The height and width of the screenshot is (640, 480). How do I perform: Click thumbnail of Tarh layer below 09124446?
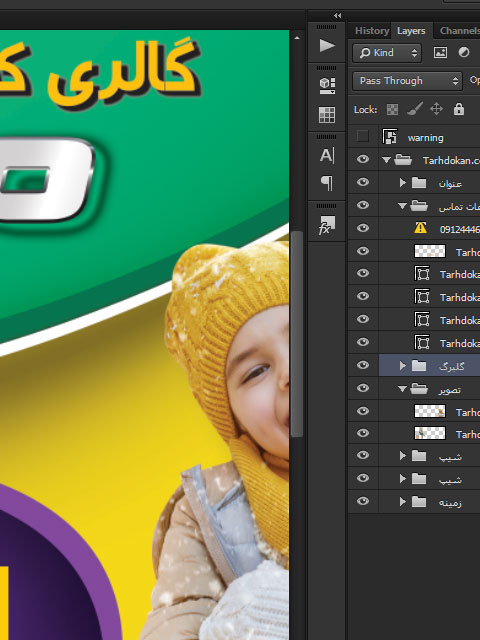pos(430,251)
